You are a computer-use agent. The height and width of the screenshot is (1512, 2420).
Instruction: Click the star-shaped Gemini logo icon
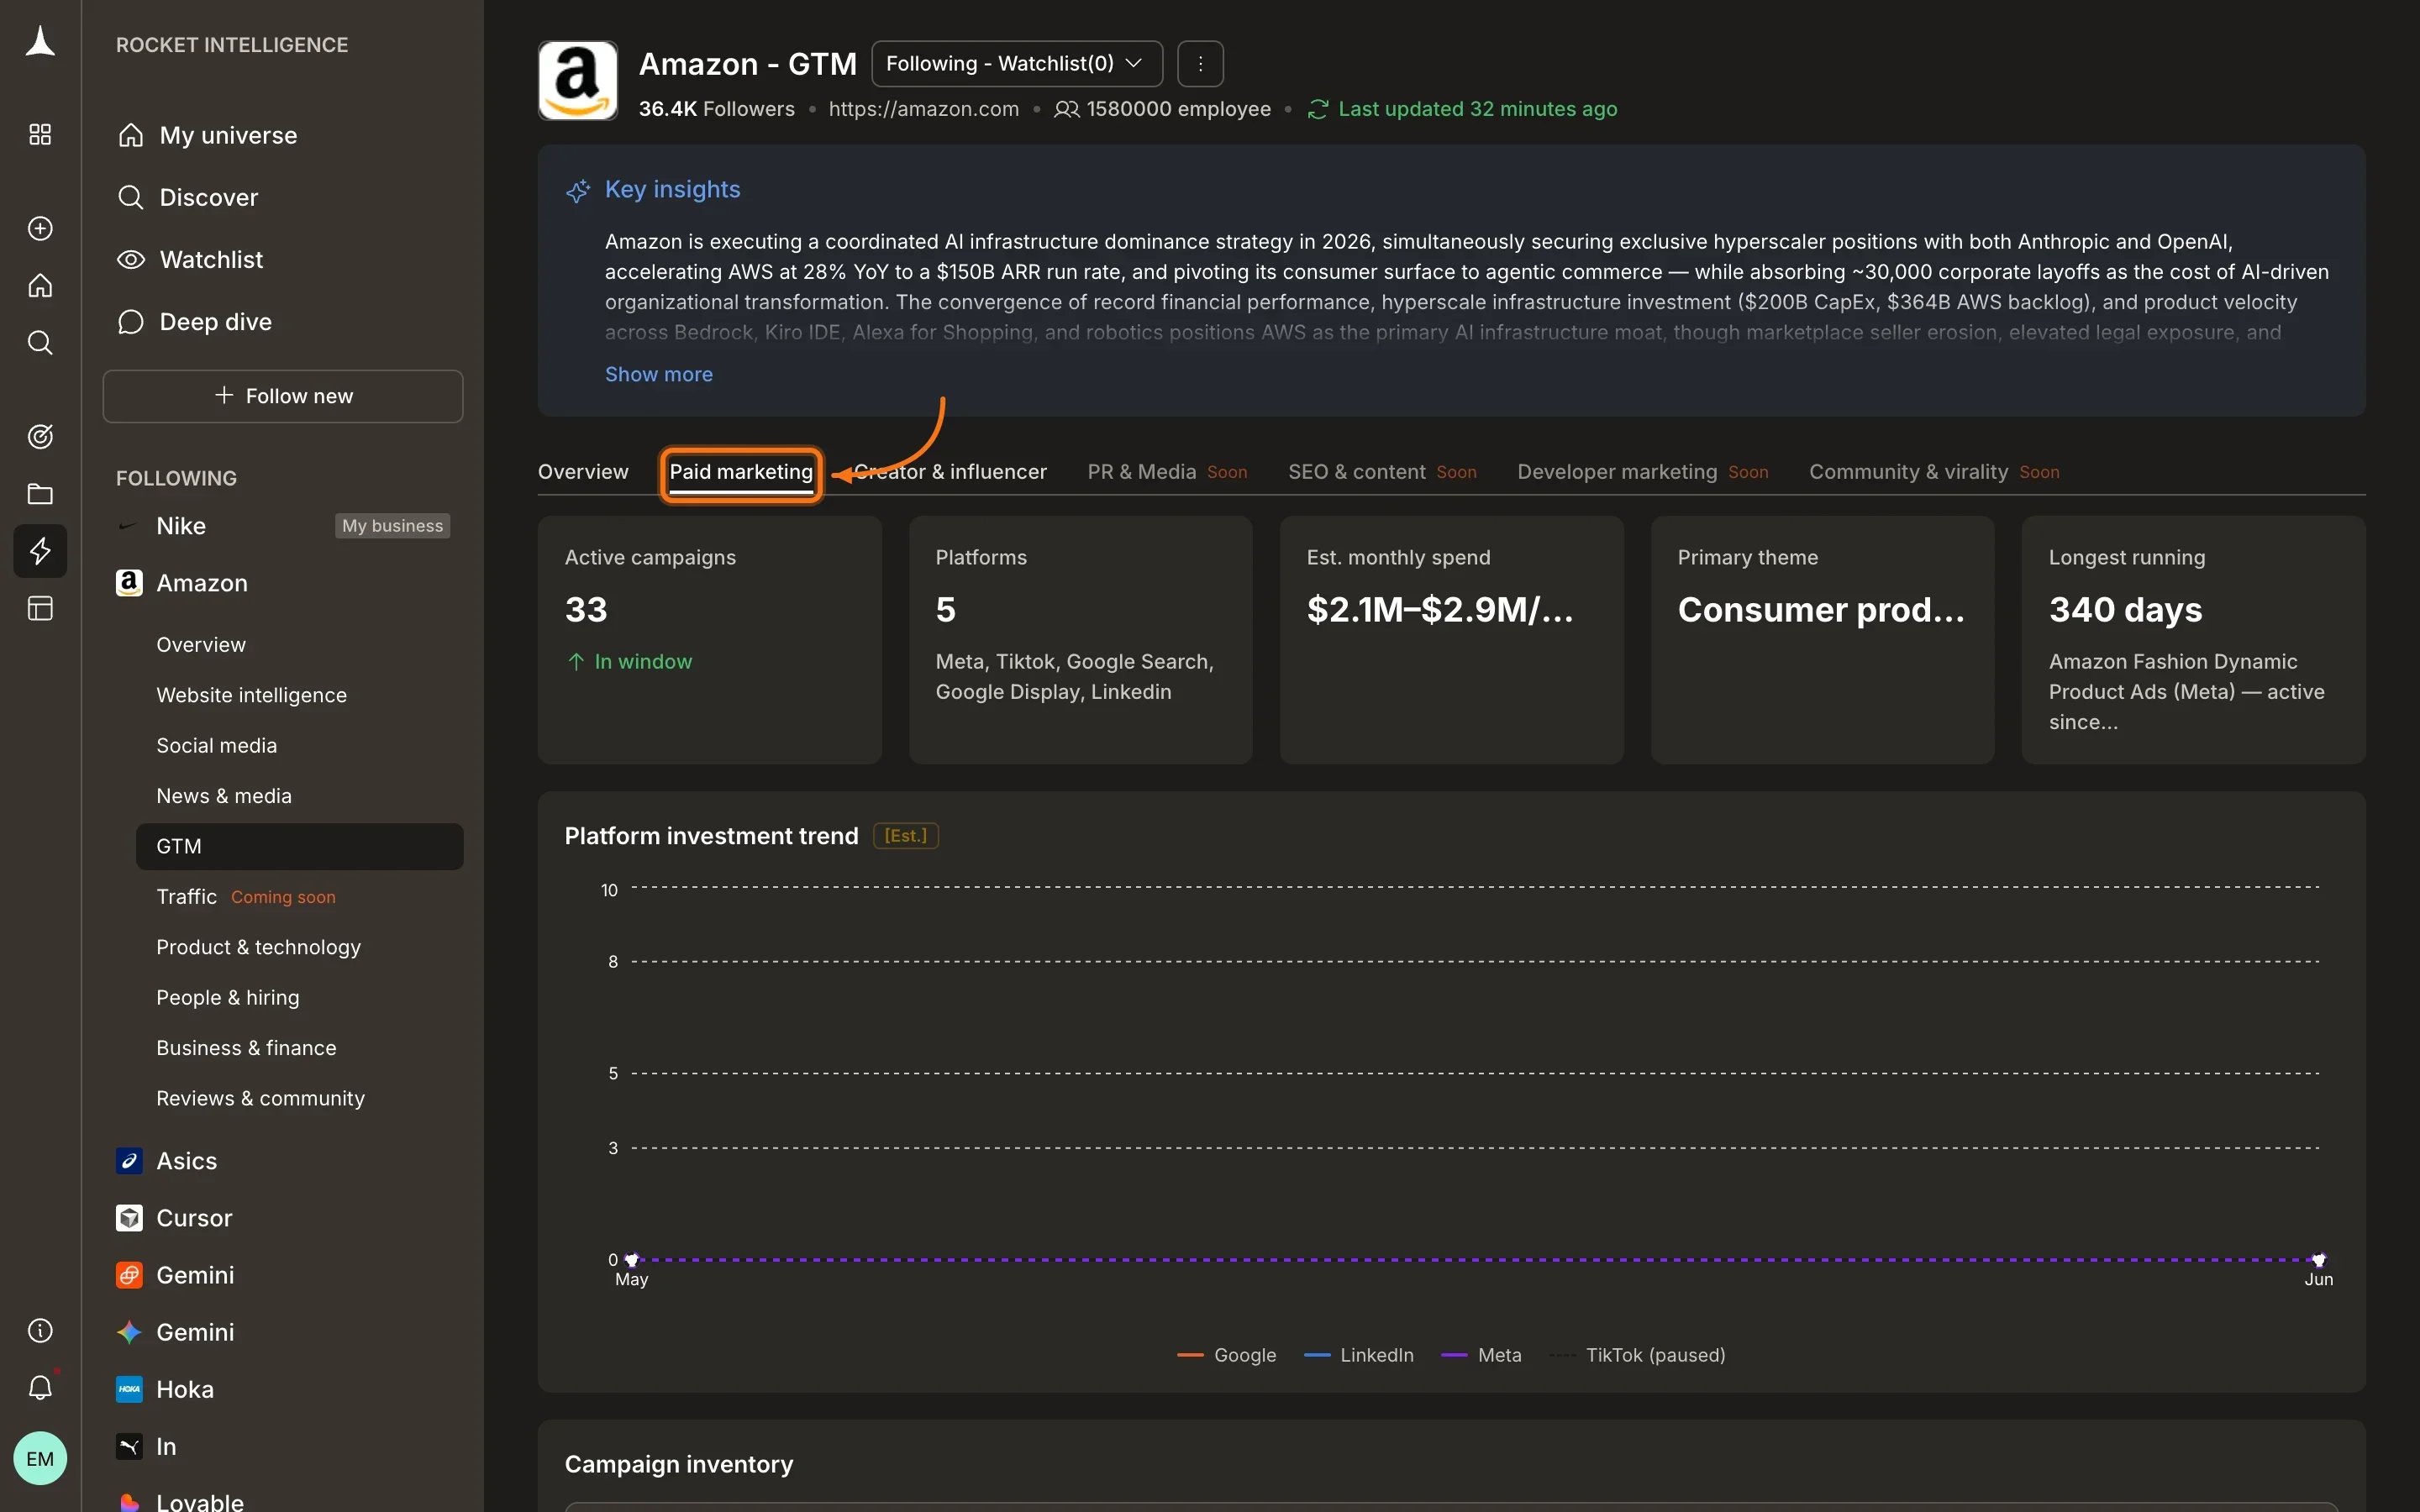point(129,1332)
